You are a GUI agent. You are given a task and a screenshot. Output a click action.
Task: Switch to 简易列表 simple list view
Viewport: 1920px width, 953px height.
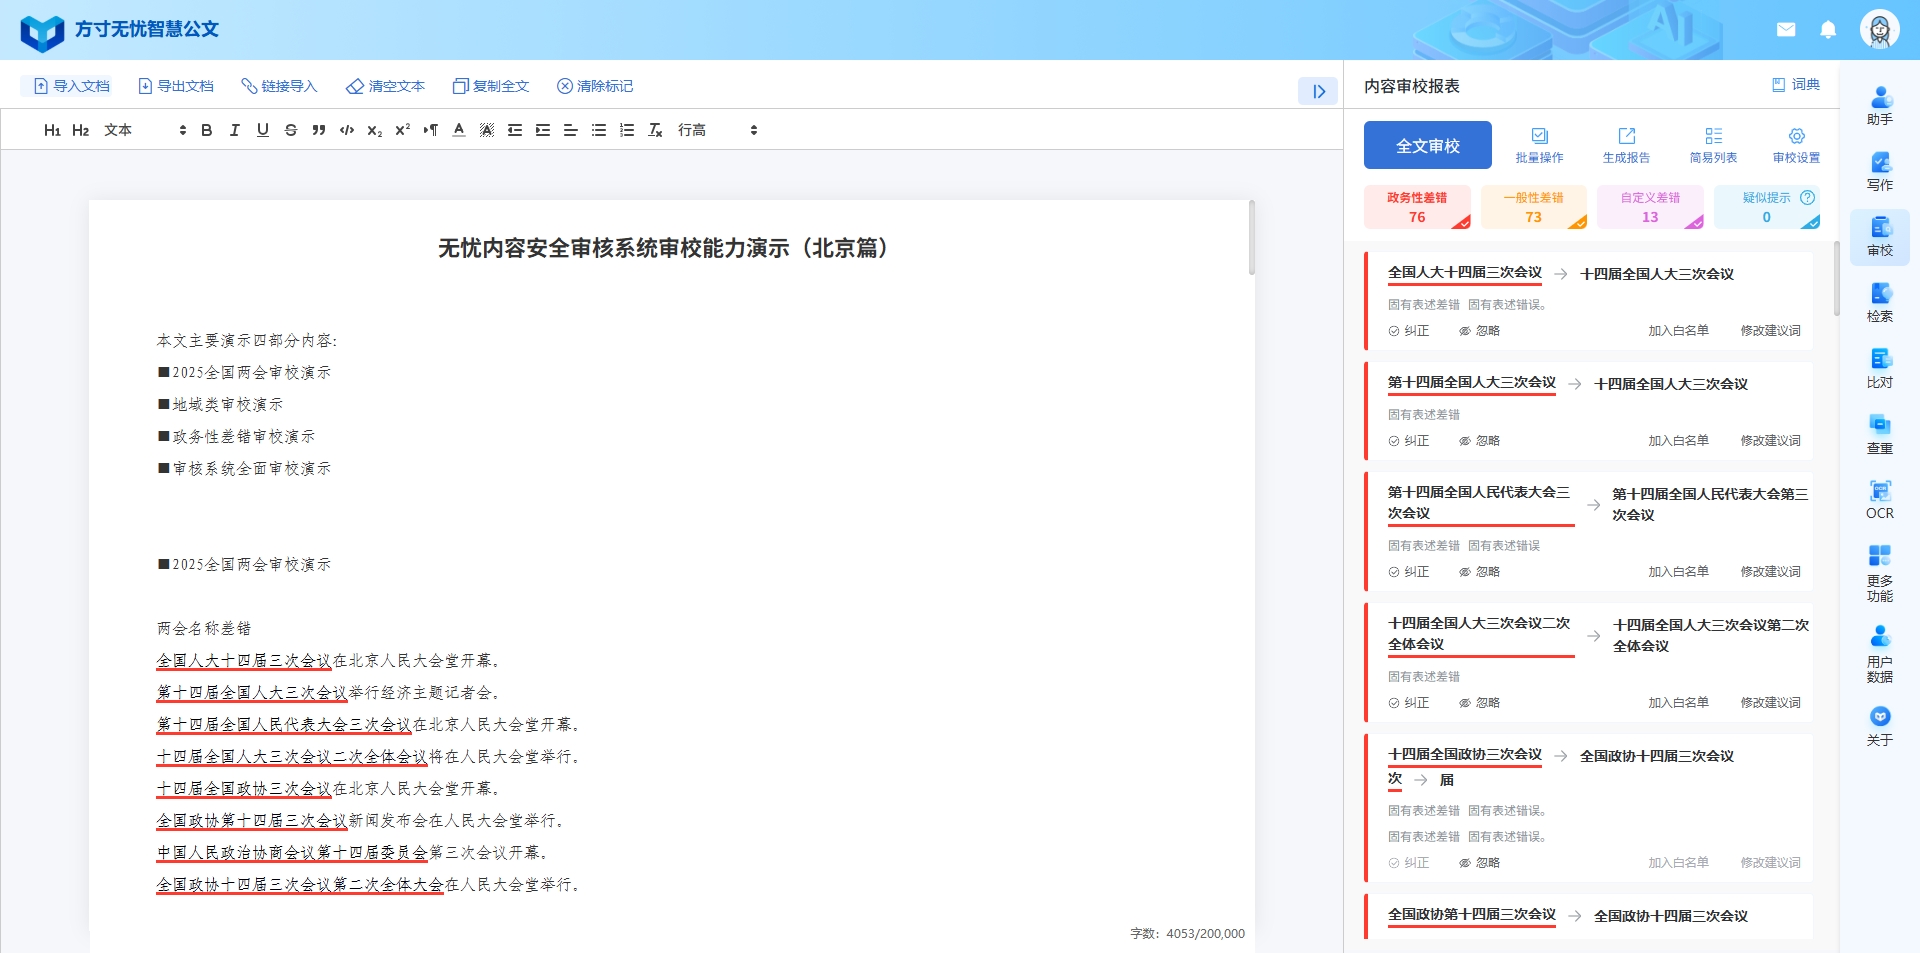coord(1714,145)
